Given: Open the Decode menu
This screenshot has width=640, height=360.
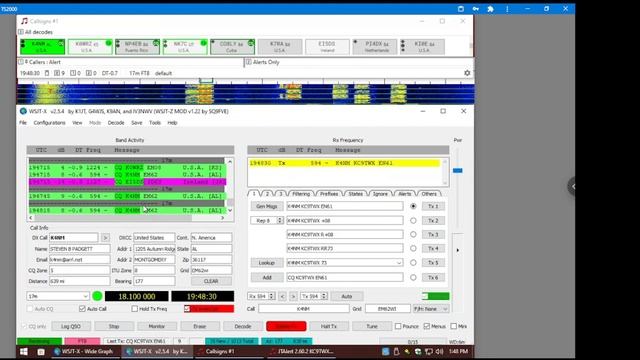Looking at the screenshot, I should click(x=116, y=122).
